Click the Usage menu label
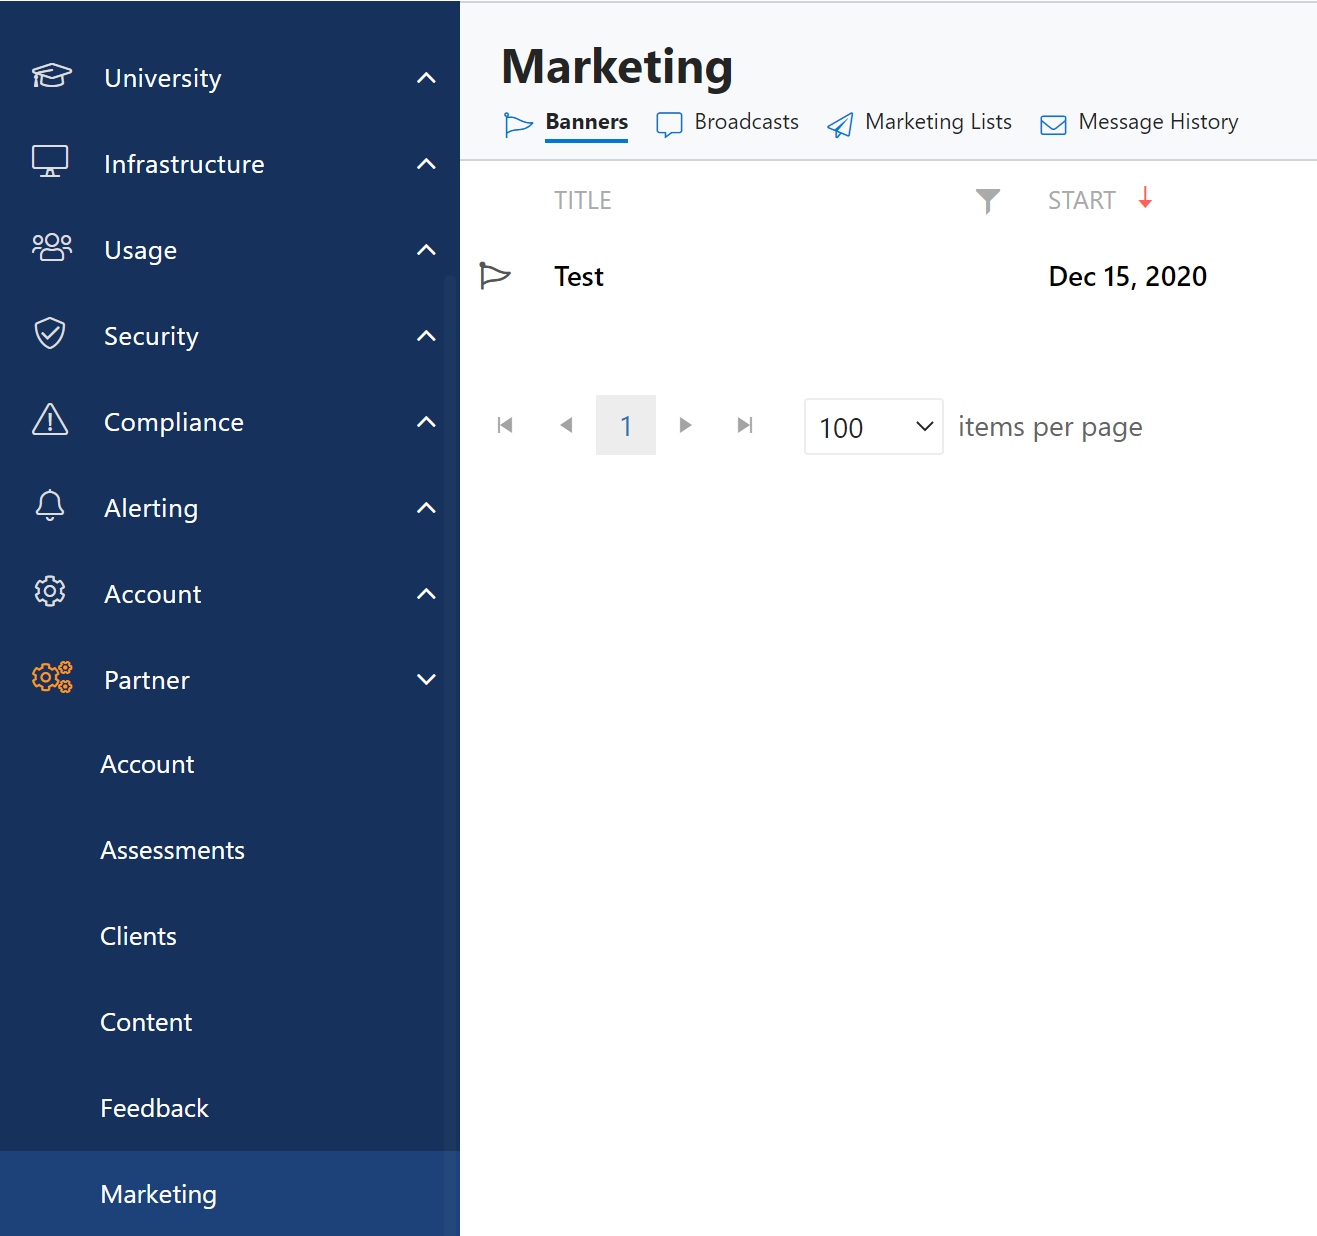The height and width of the screenshot is (1236, 1317). point(140,250)
